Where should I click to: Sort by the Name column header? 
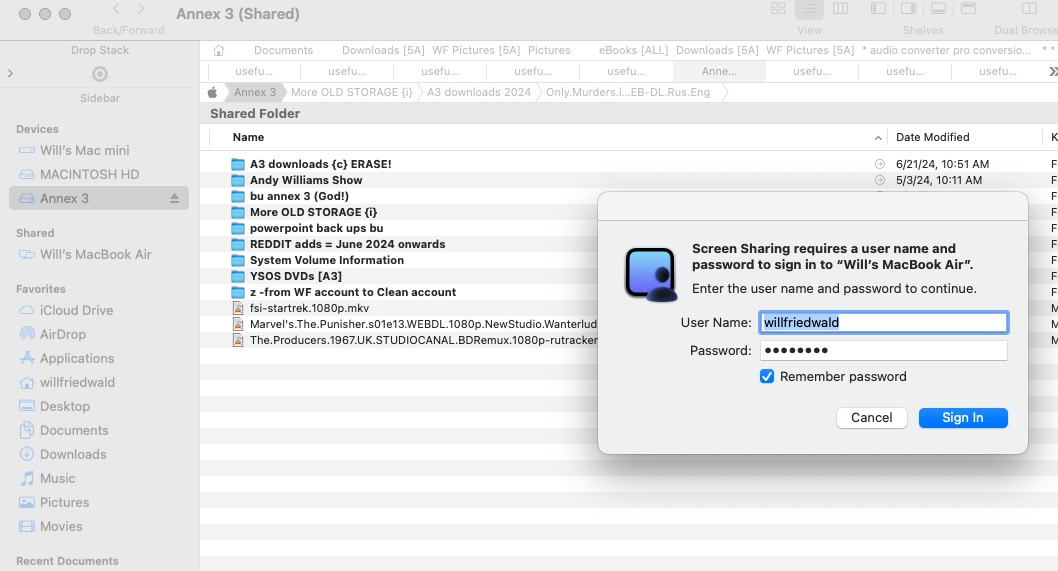248,137
